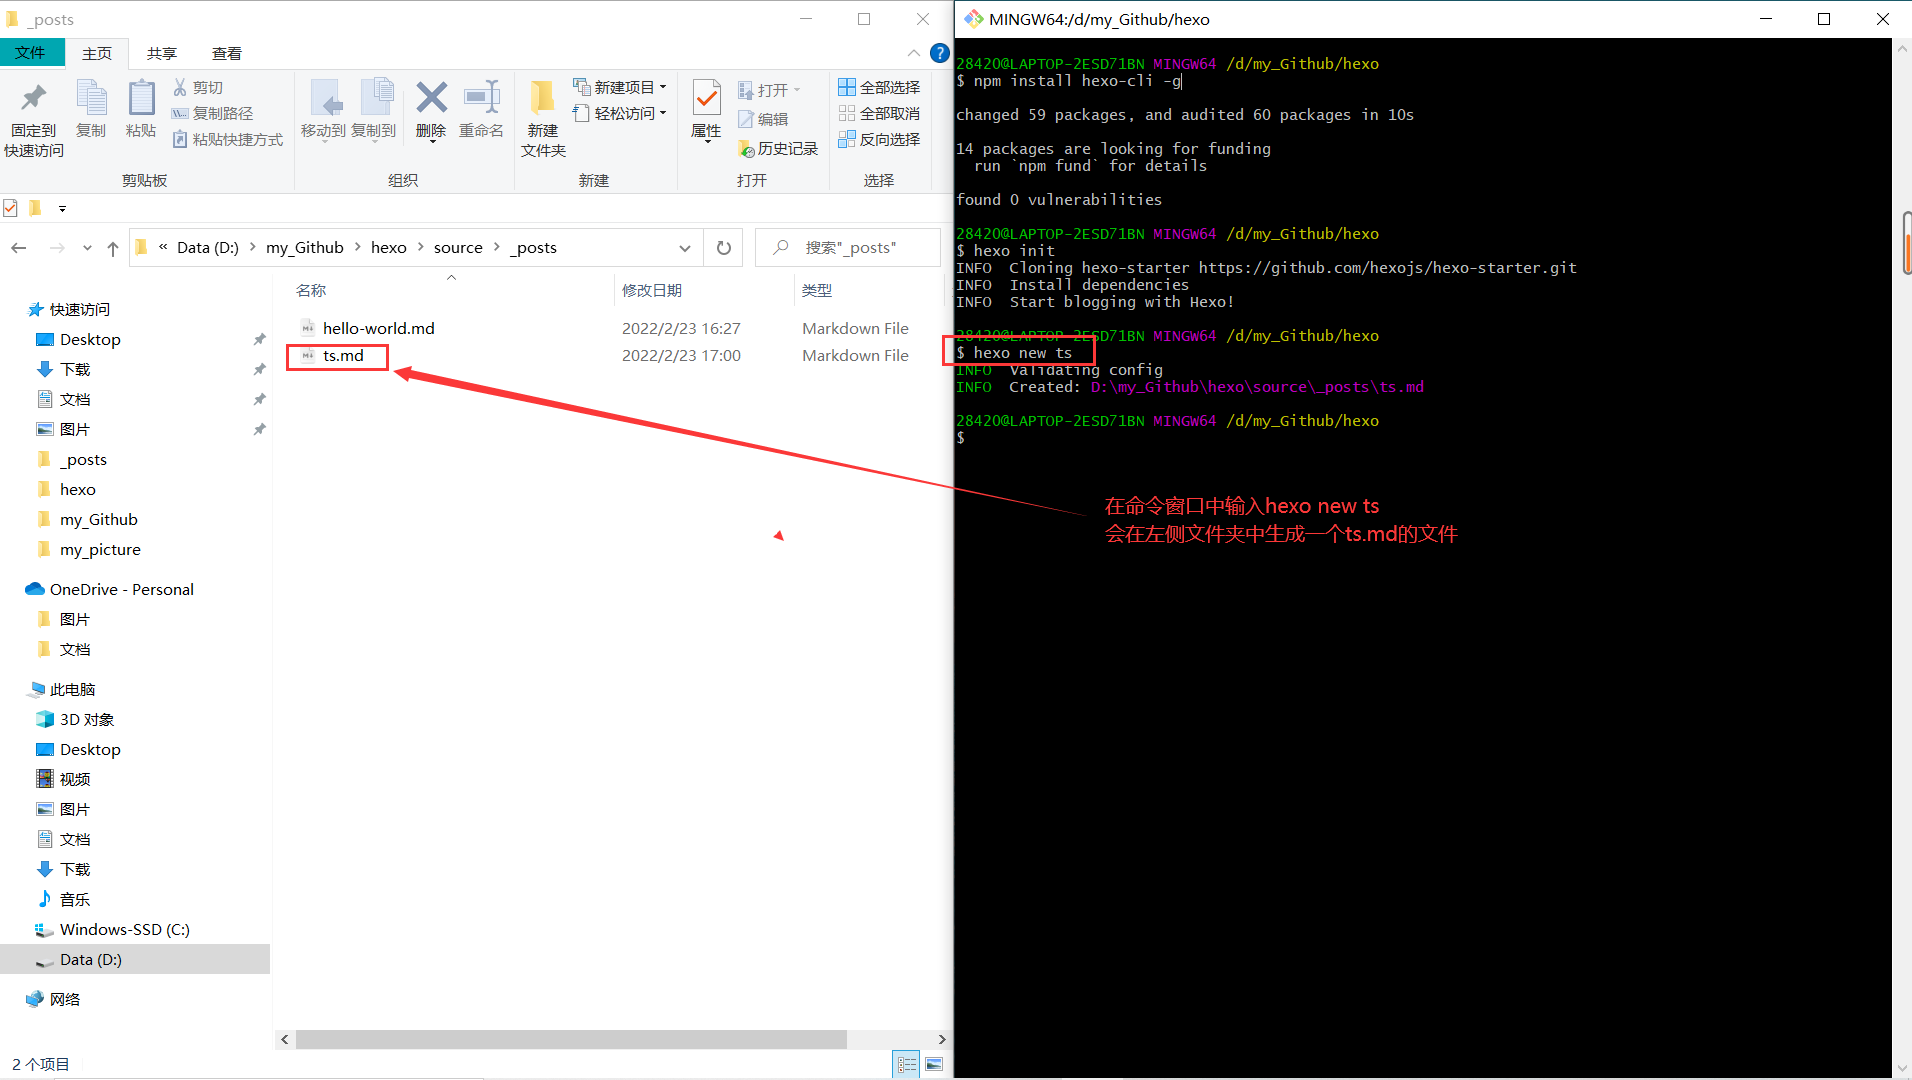This screenshot has width=1912, height=1080.
Task: Click Data (D:) in the address breadcrumb
Action: coord(208,248)
